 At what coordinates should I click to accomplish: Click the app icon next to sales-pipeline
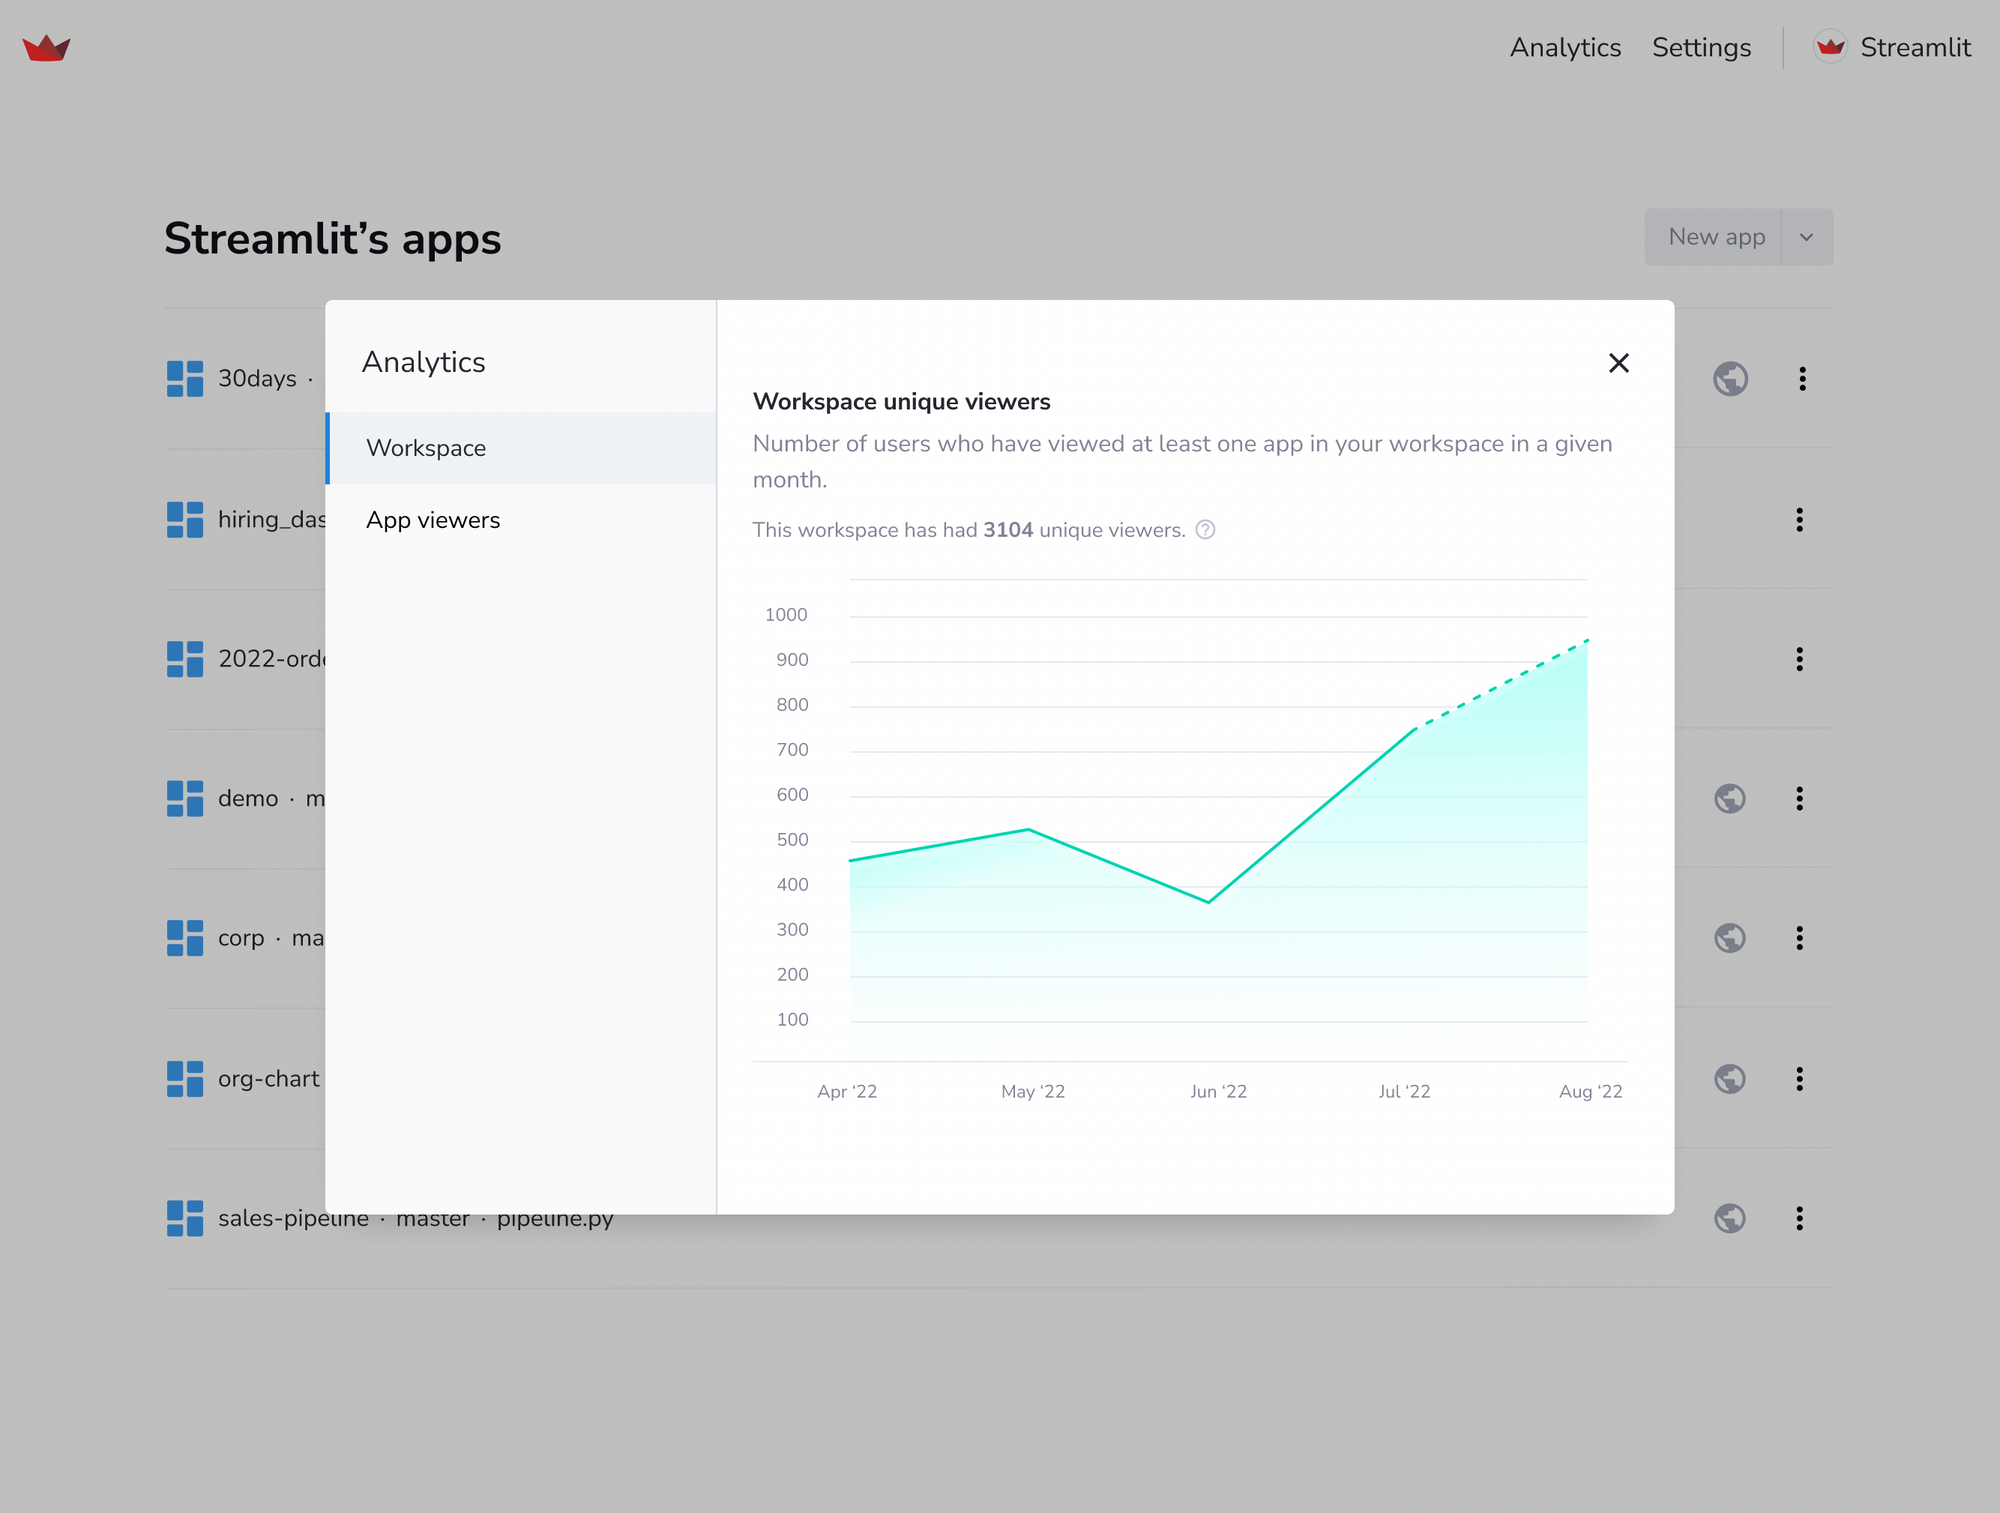click(x=185, y=1218)
